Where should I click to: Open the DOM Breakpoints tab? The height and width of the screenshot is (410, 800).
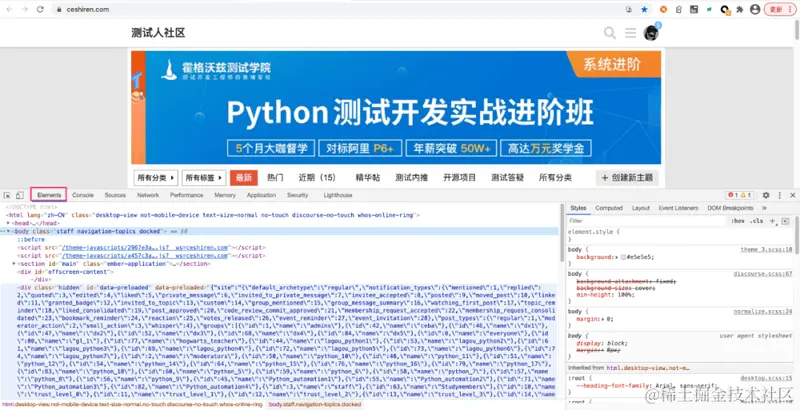coord(730,208)
